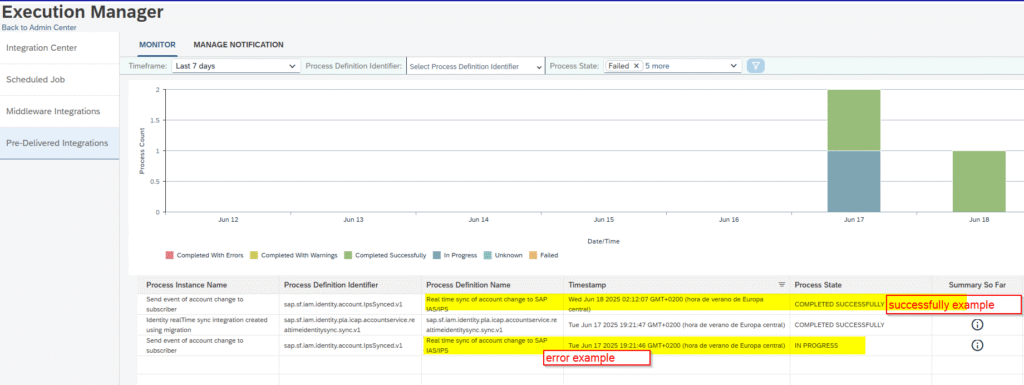Click the Jun 15 axis label

coord(603,220)
